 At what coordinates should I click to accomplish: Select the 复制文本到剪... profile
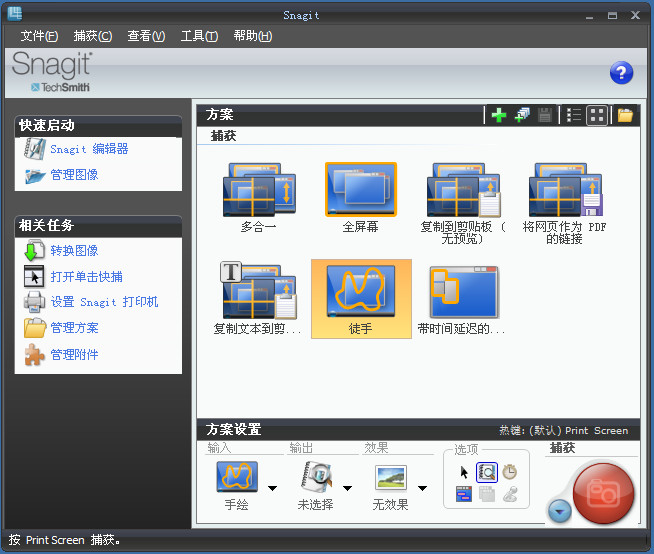258,299
